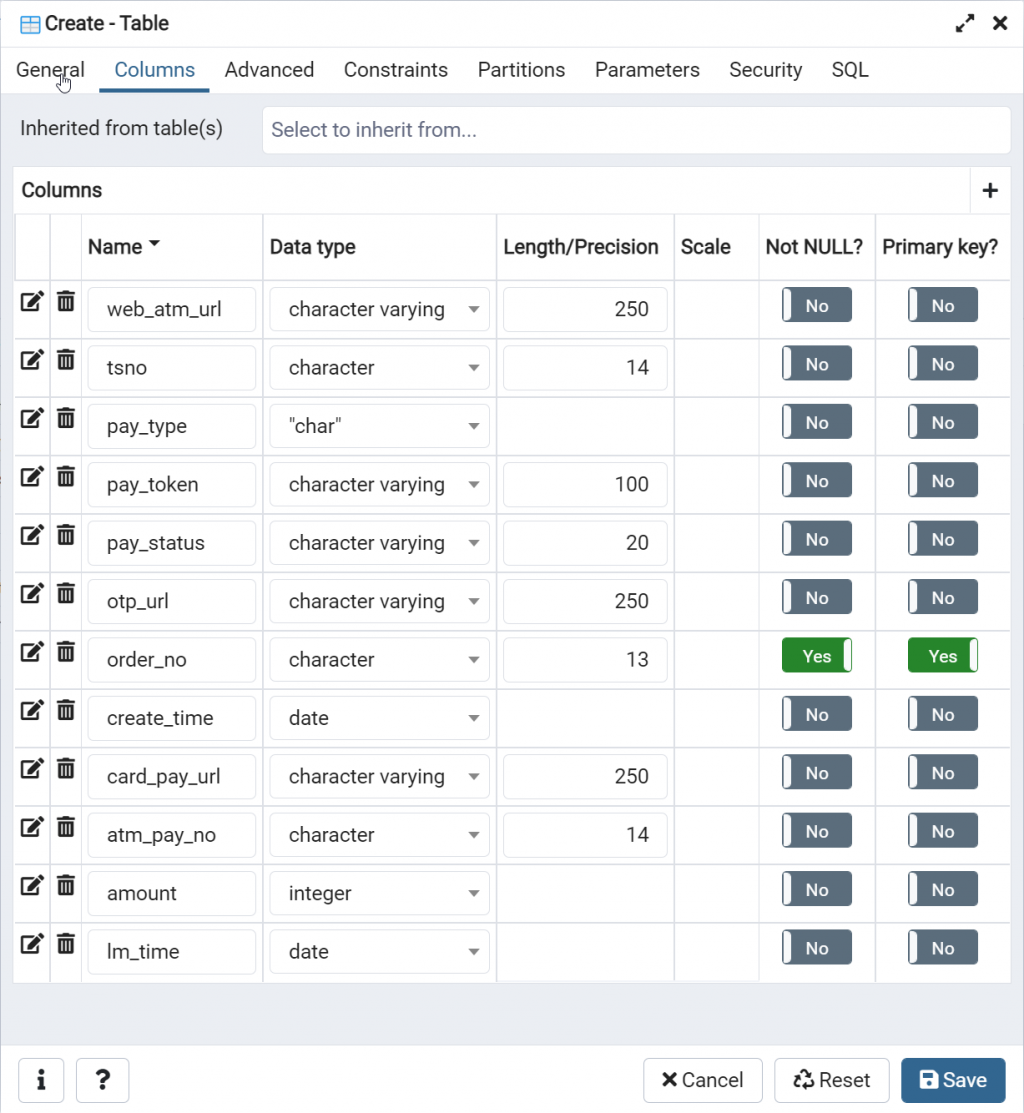Edit the pay_token length field showing 100
This screenshot has height=1113, width=1024.
585,484
